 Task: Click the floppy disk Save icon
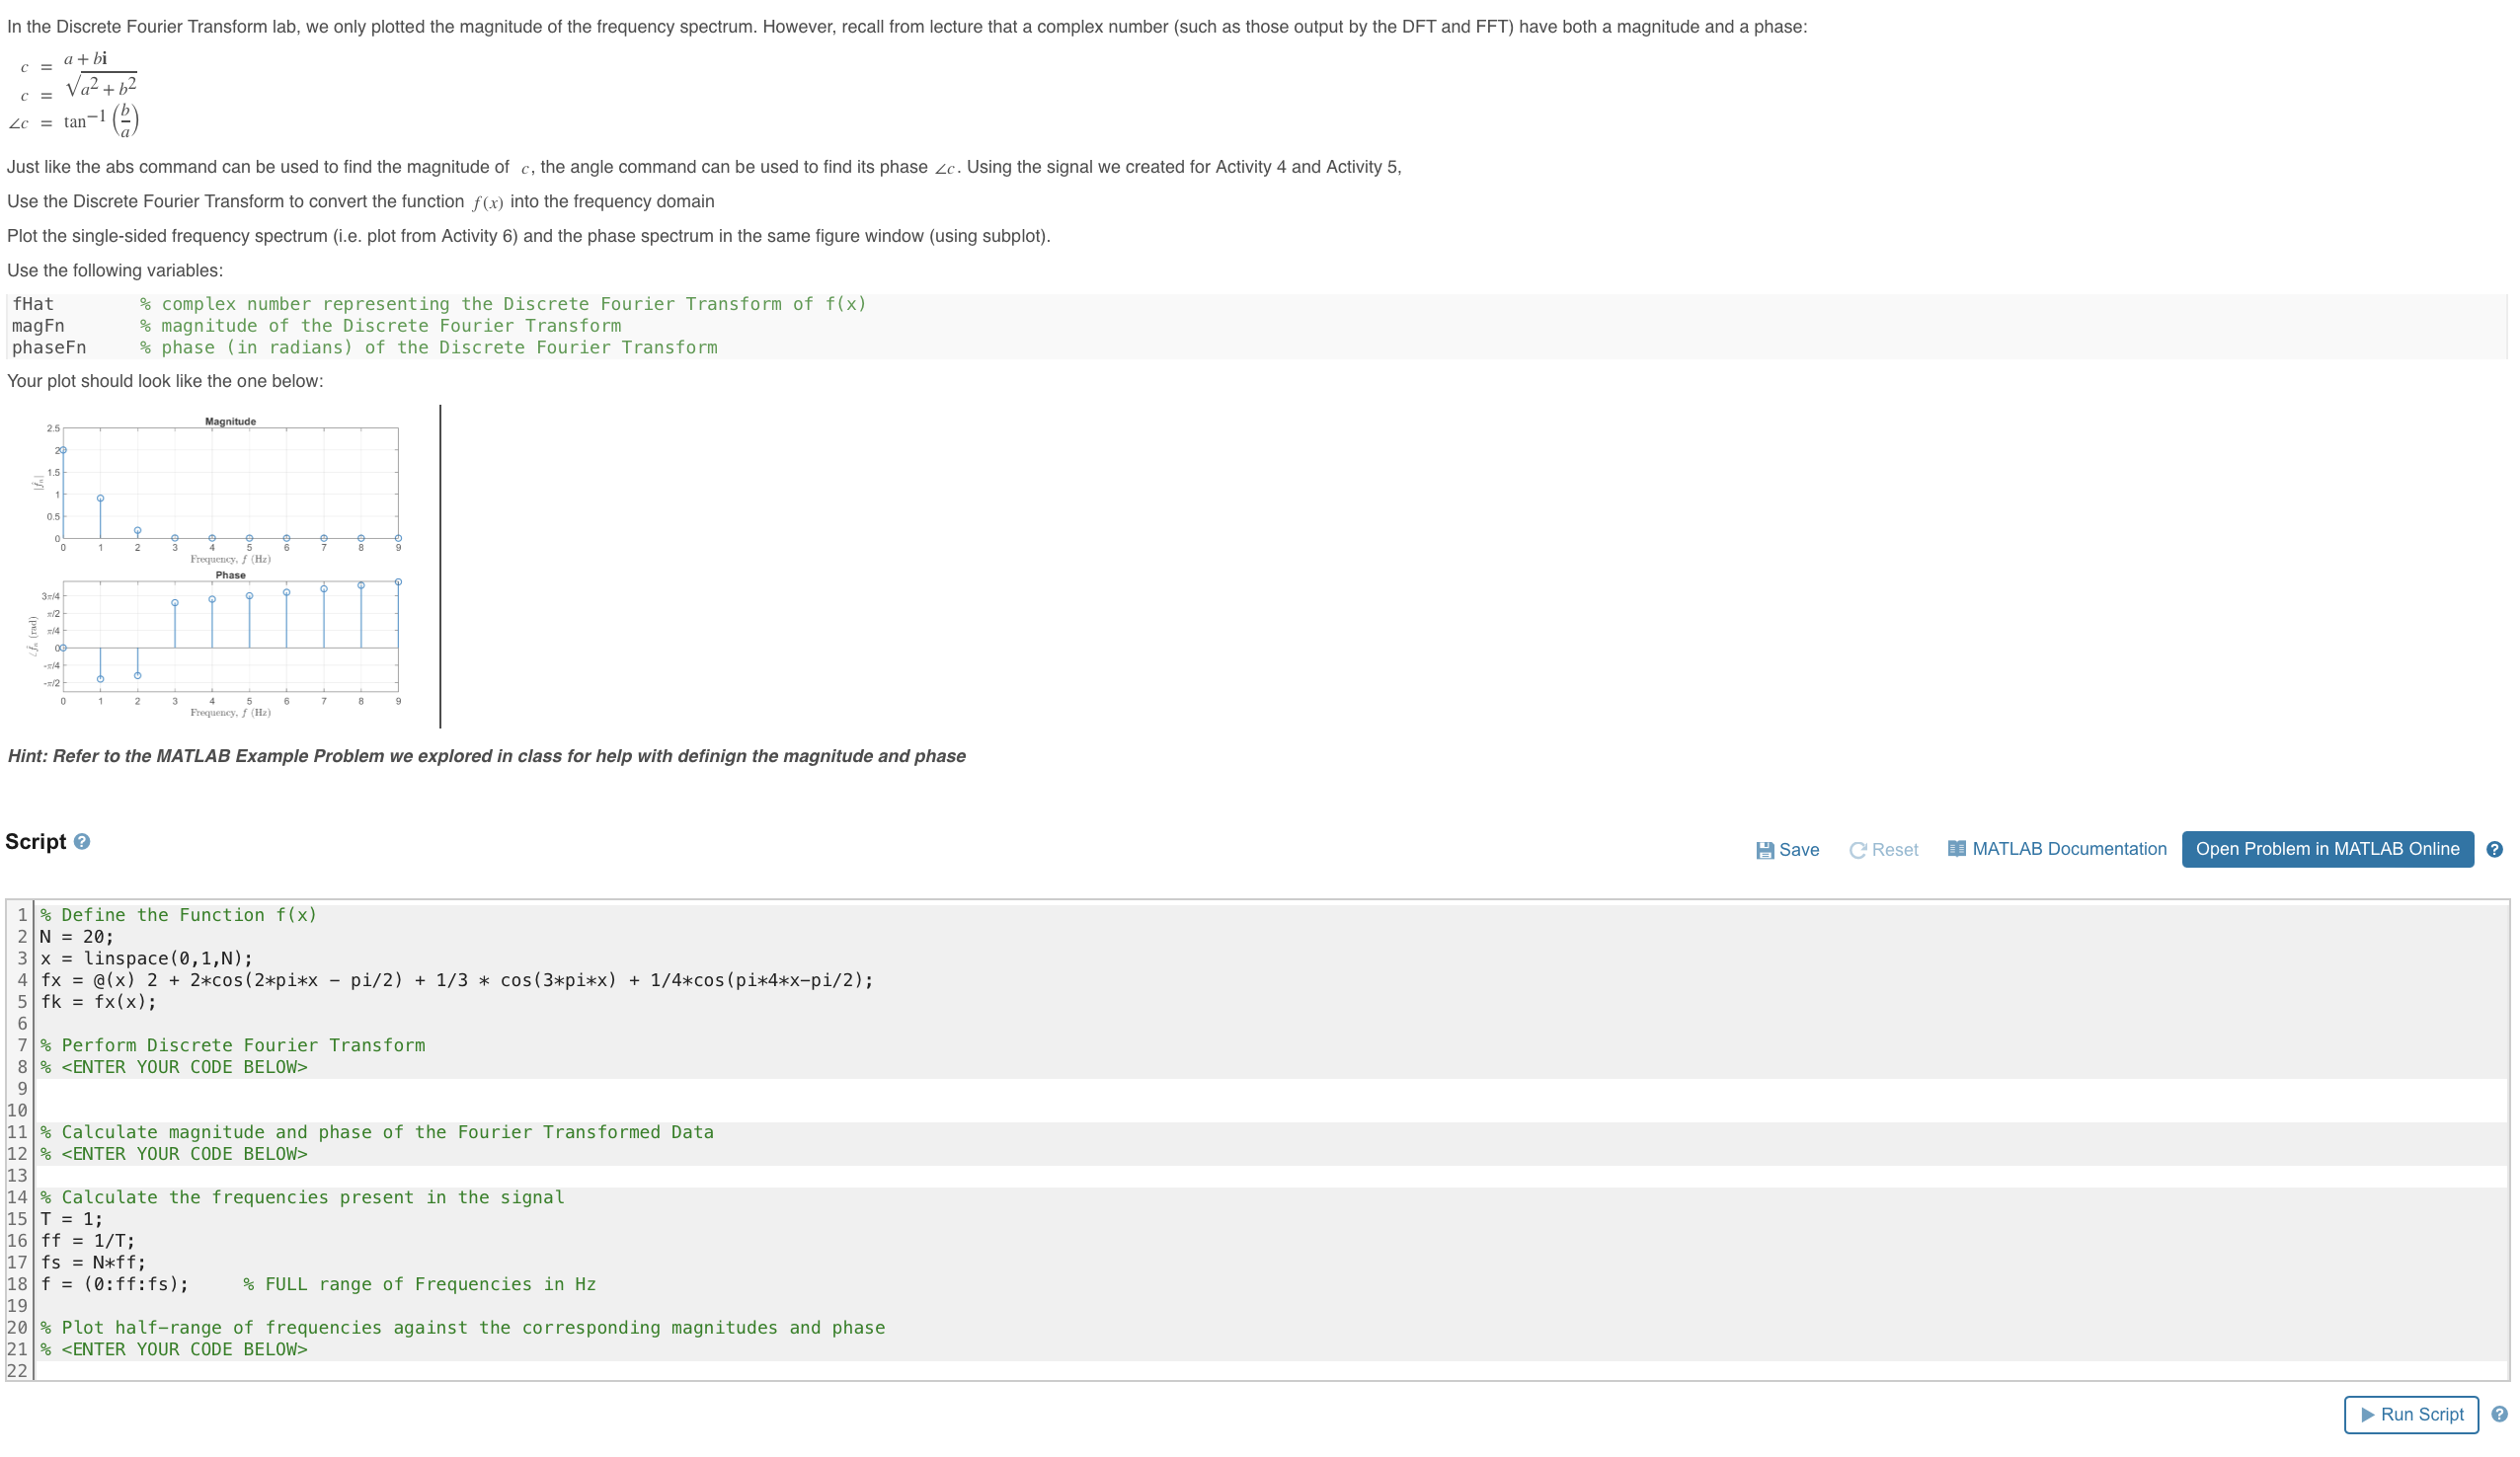pos(1764,850)
